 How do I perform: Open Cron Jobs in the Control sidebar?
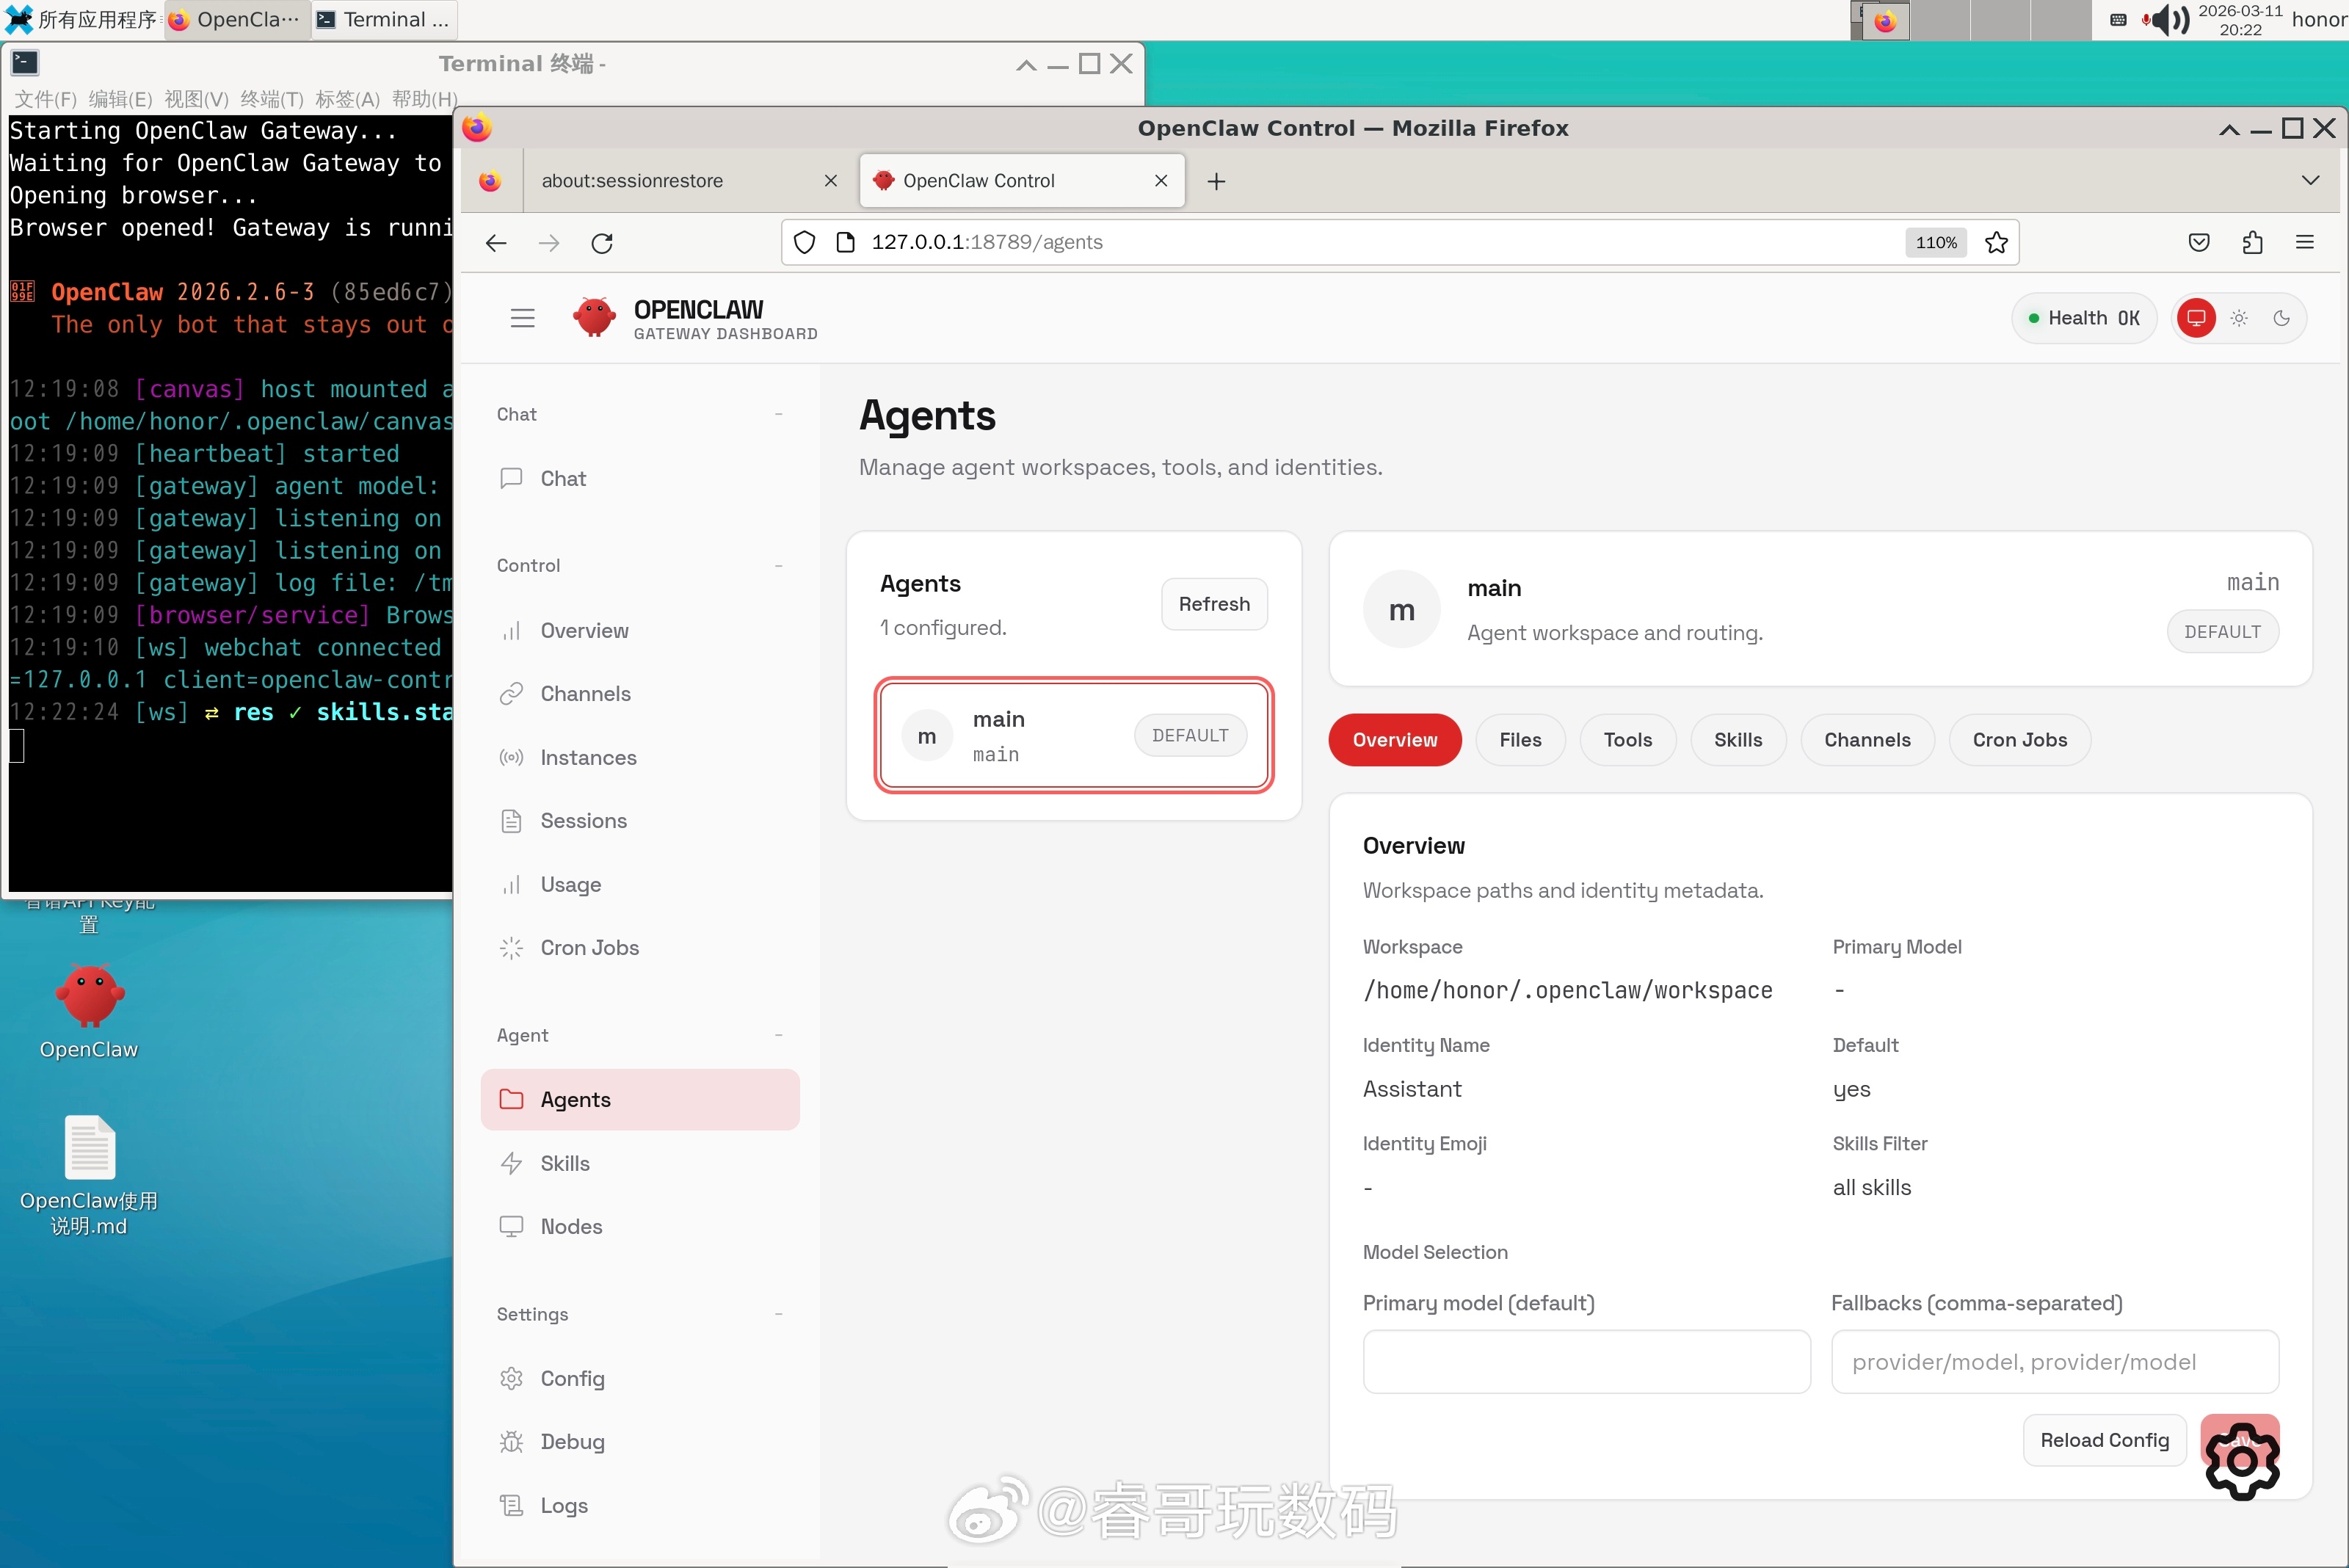coord(588,947)
